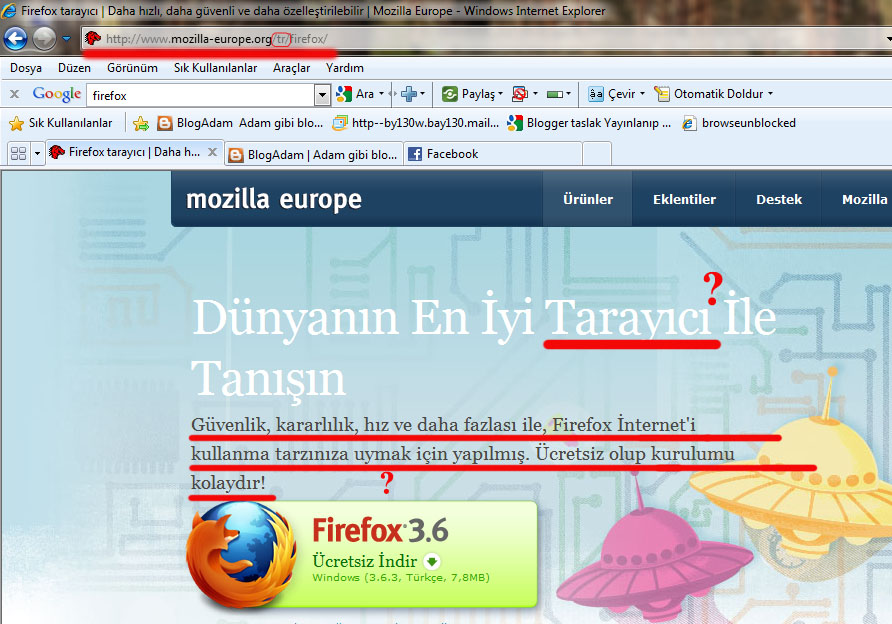Click the mozilla europe logo
Image resolution: width=892 pixels, height=624 pixels.
[x=274, y=199]
